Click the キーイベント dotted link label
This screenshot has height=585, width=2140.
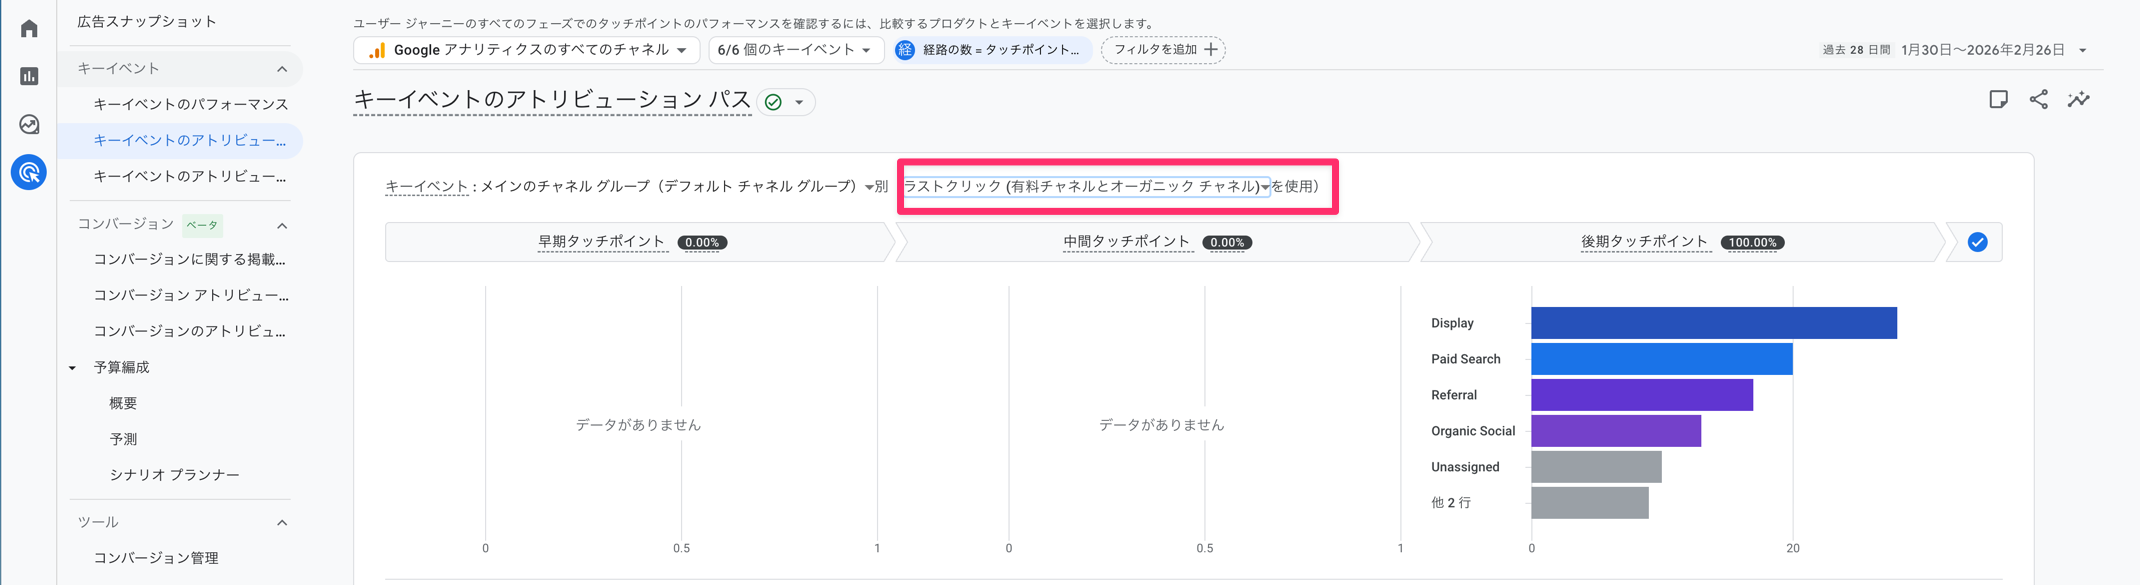click(427, 186)
